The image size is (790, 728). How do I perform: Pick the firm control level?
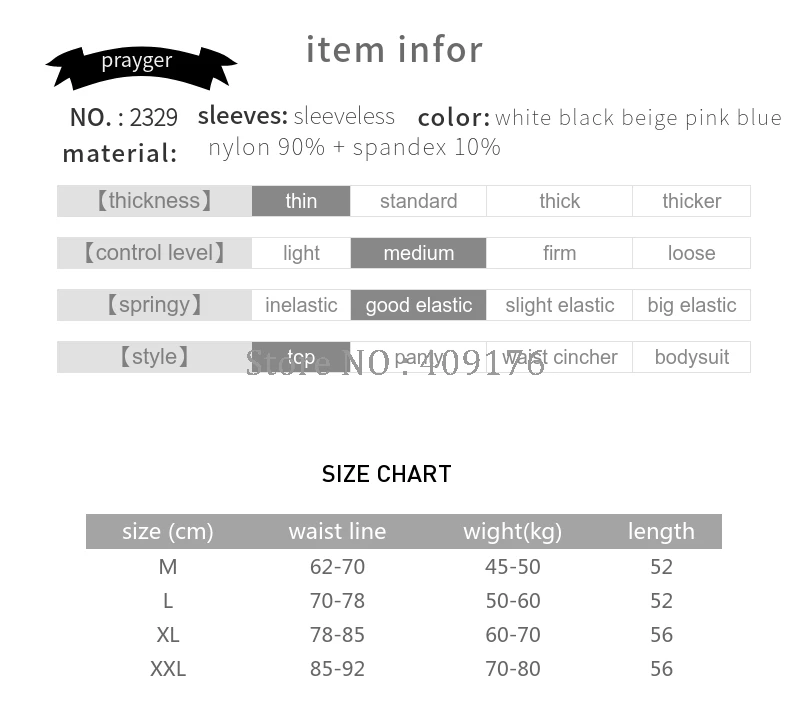pos(559,253)
